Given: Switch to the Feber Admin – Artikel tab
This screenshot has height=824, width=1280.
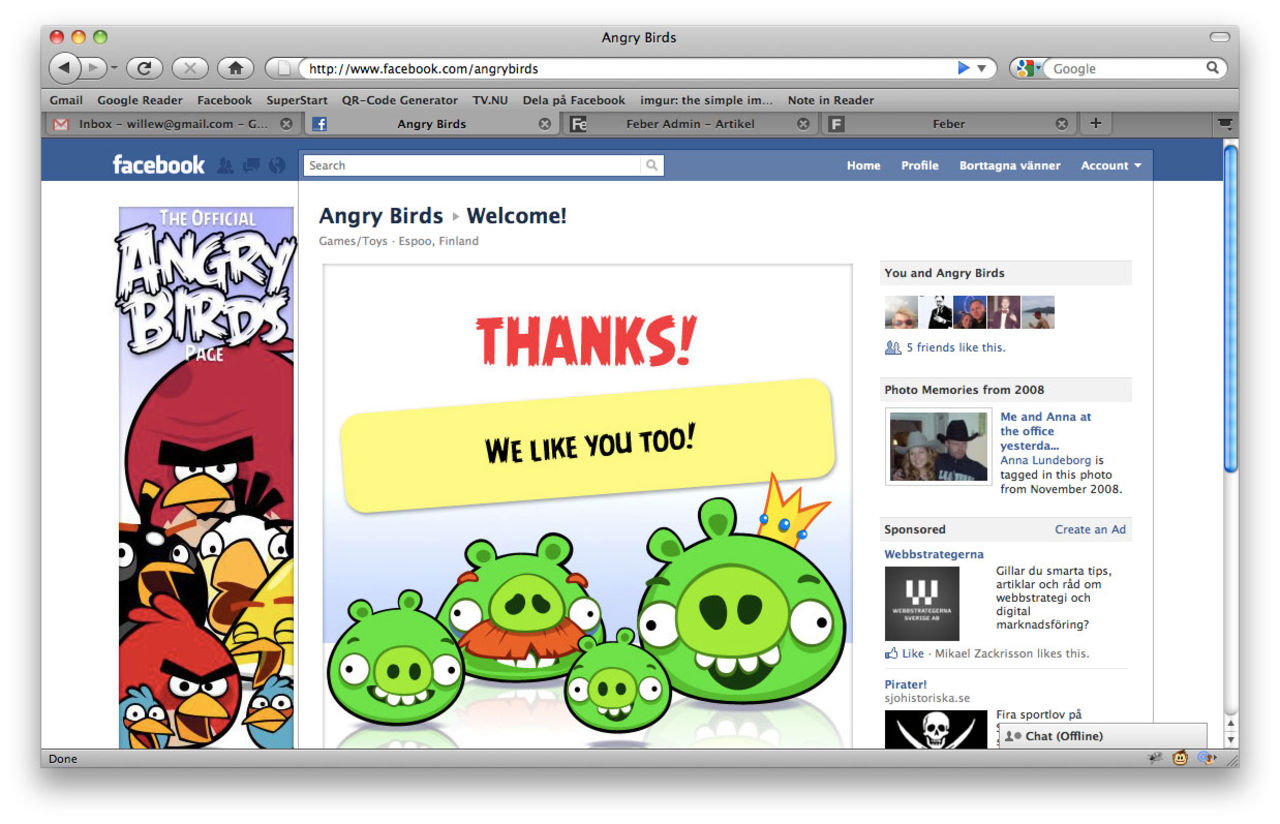Looking at the screenshot, I should (690, 123).
